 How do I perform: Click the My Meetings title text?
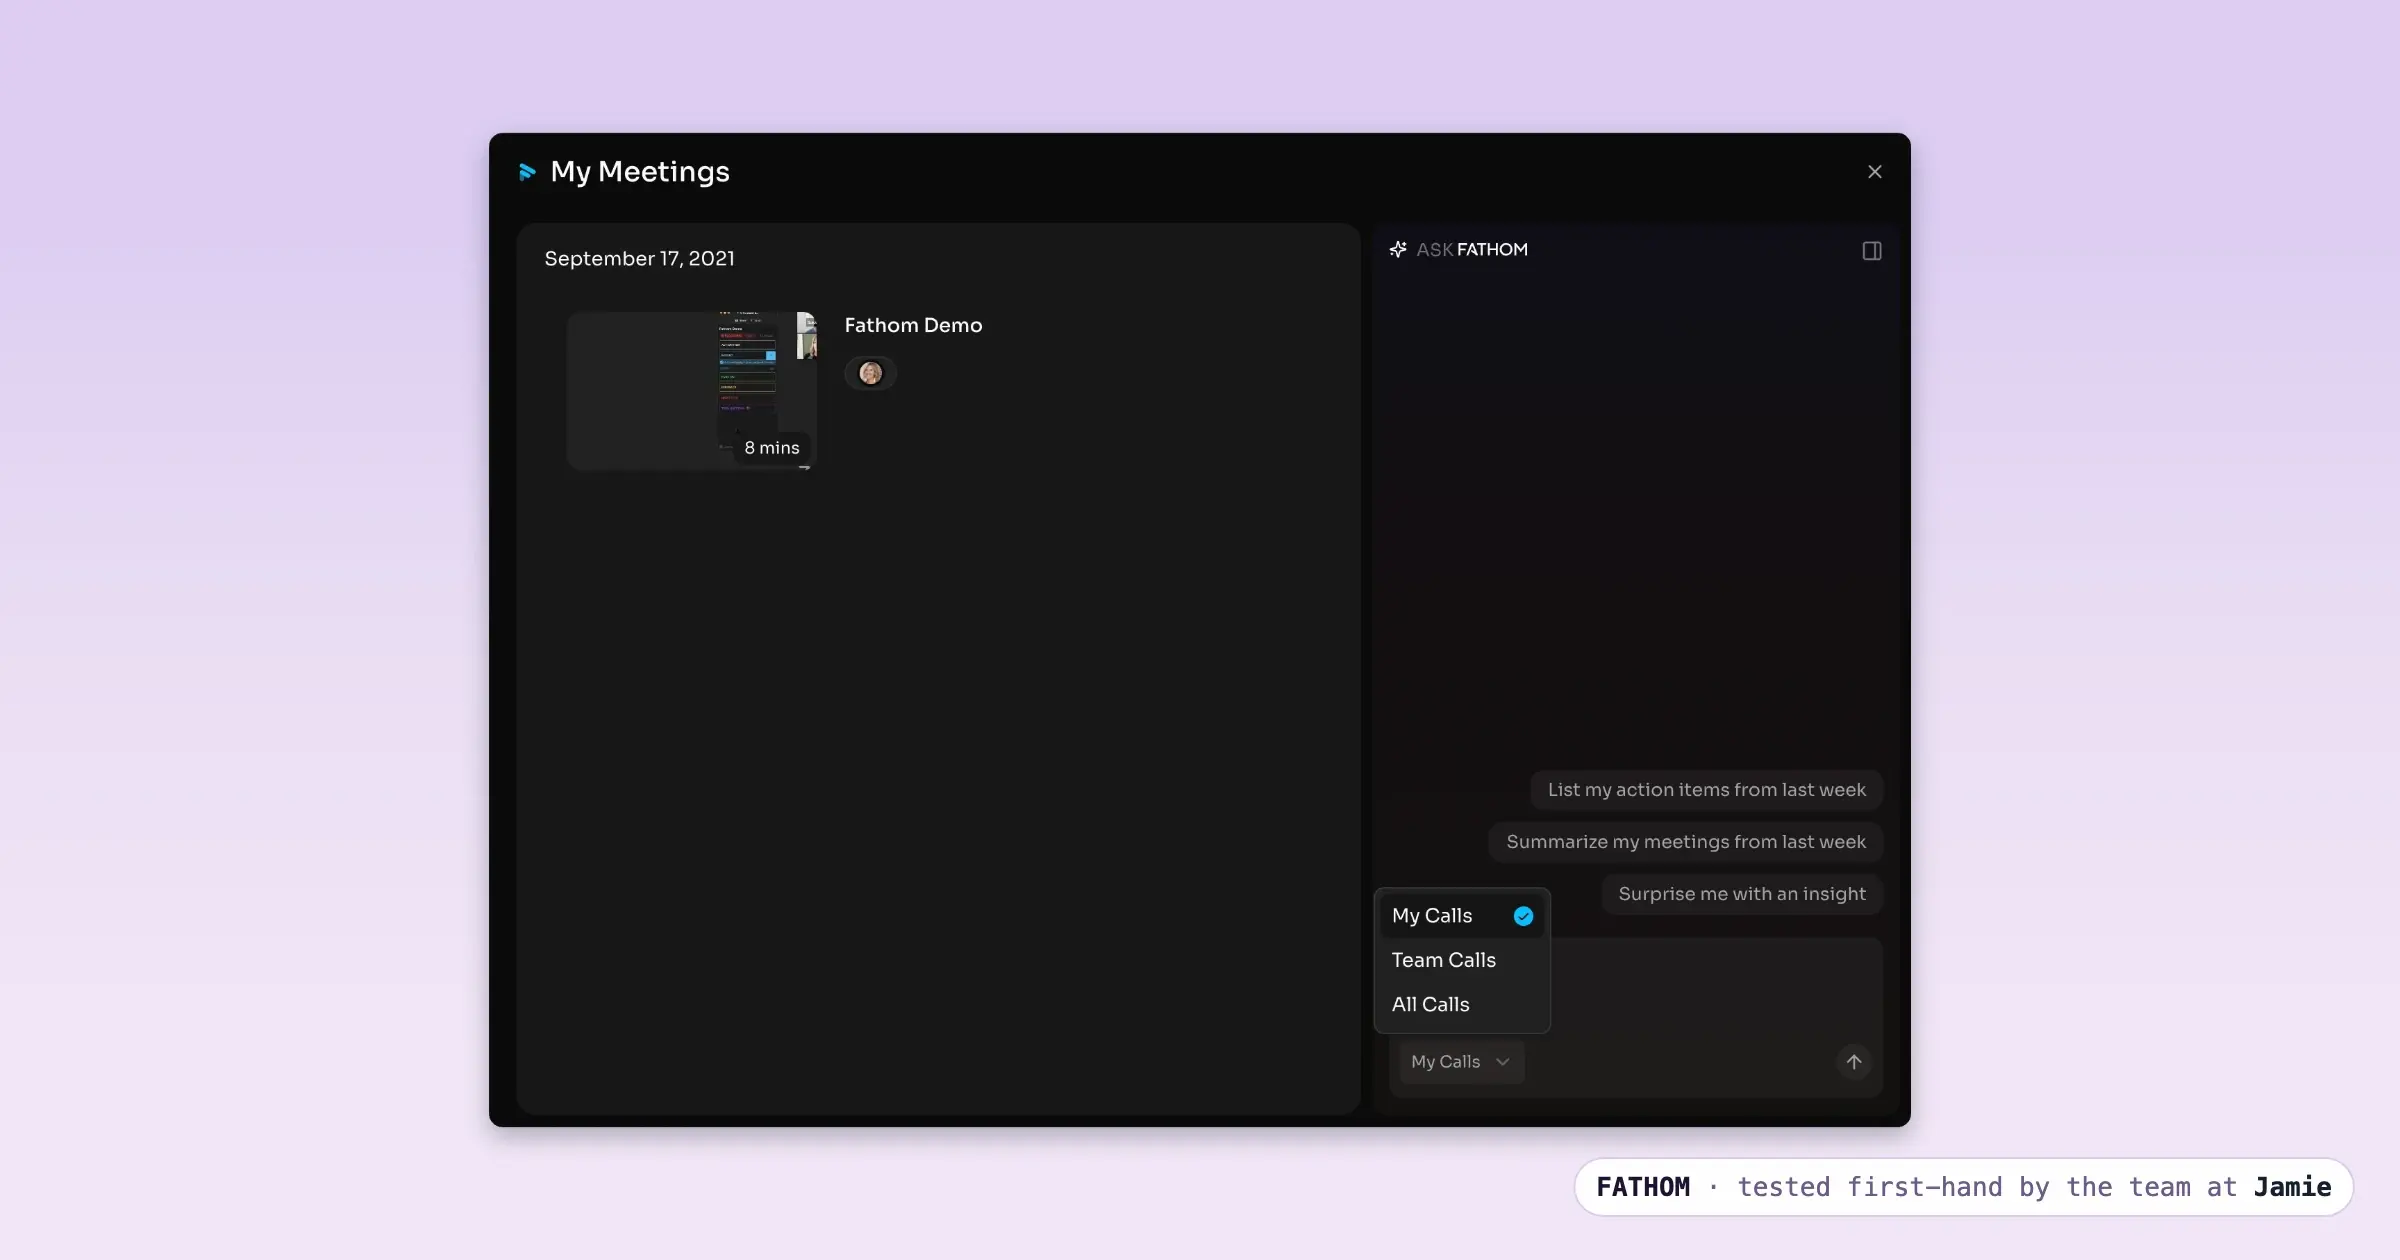pos(640,172)
